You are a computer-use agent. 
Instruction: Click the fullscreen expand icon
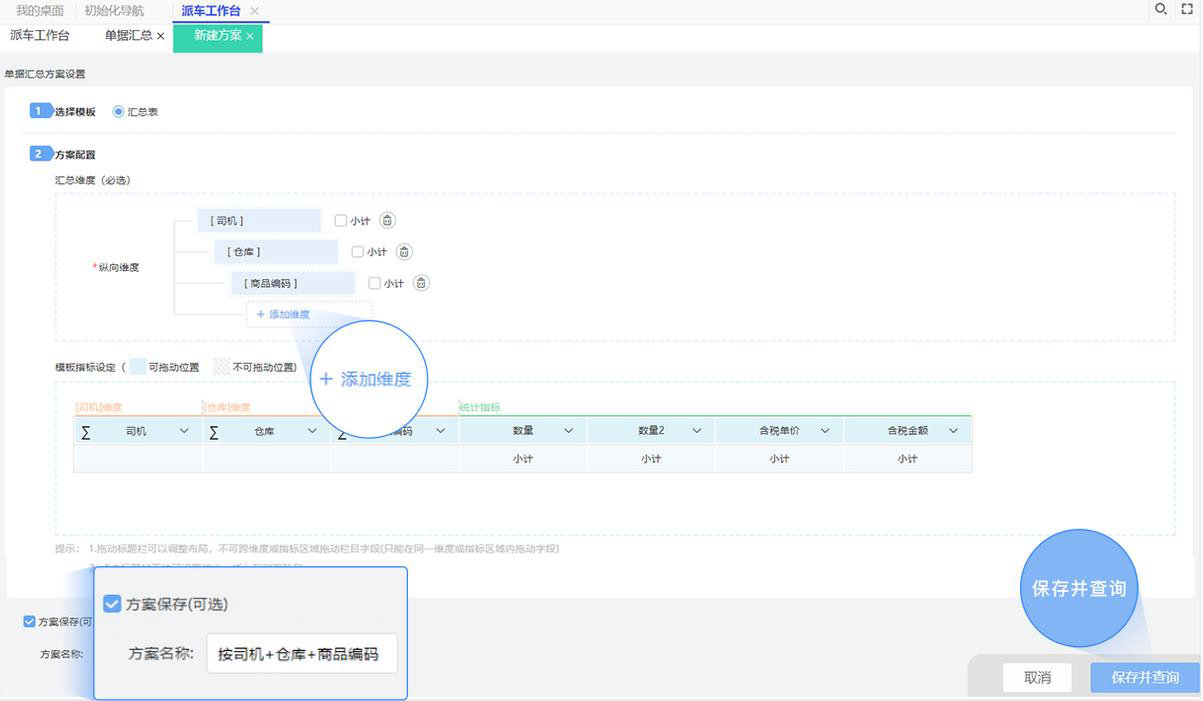[1188, 9]
